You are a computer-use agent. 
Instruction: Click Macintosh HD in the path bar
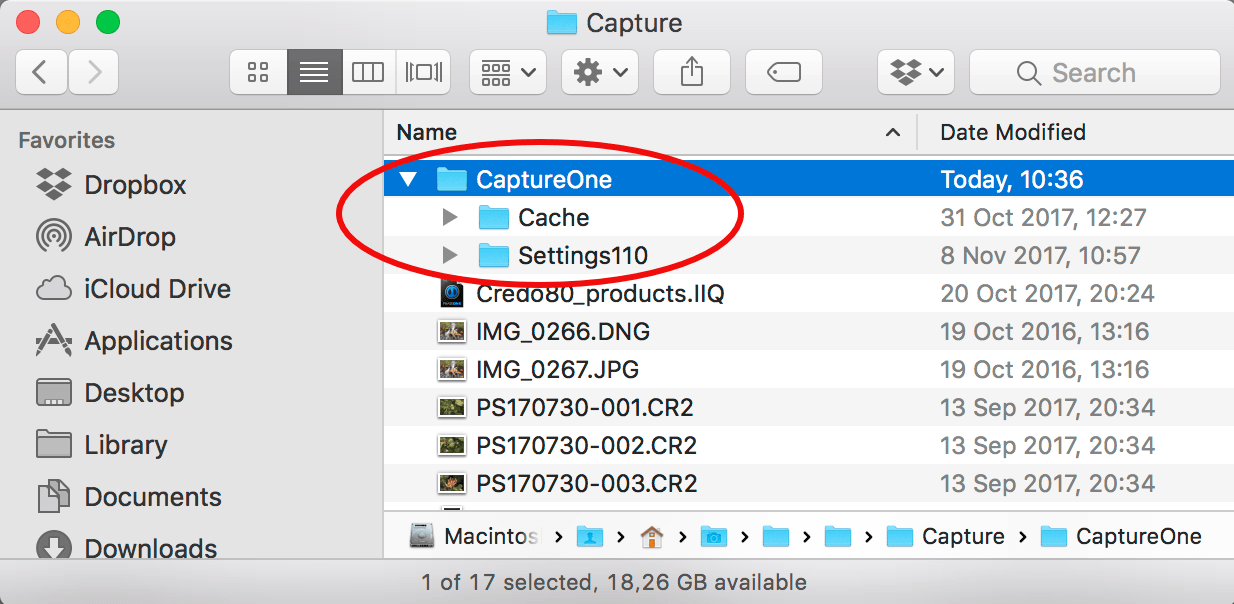(474, 537)
